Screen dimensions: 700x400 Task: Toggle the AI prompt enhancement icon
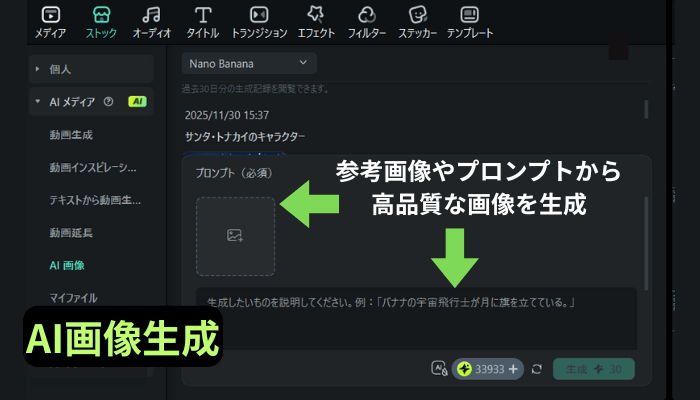click(x=438, y=369)
